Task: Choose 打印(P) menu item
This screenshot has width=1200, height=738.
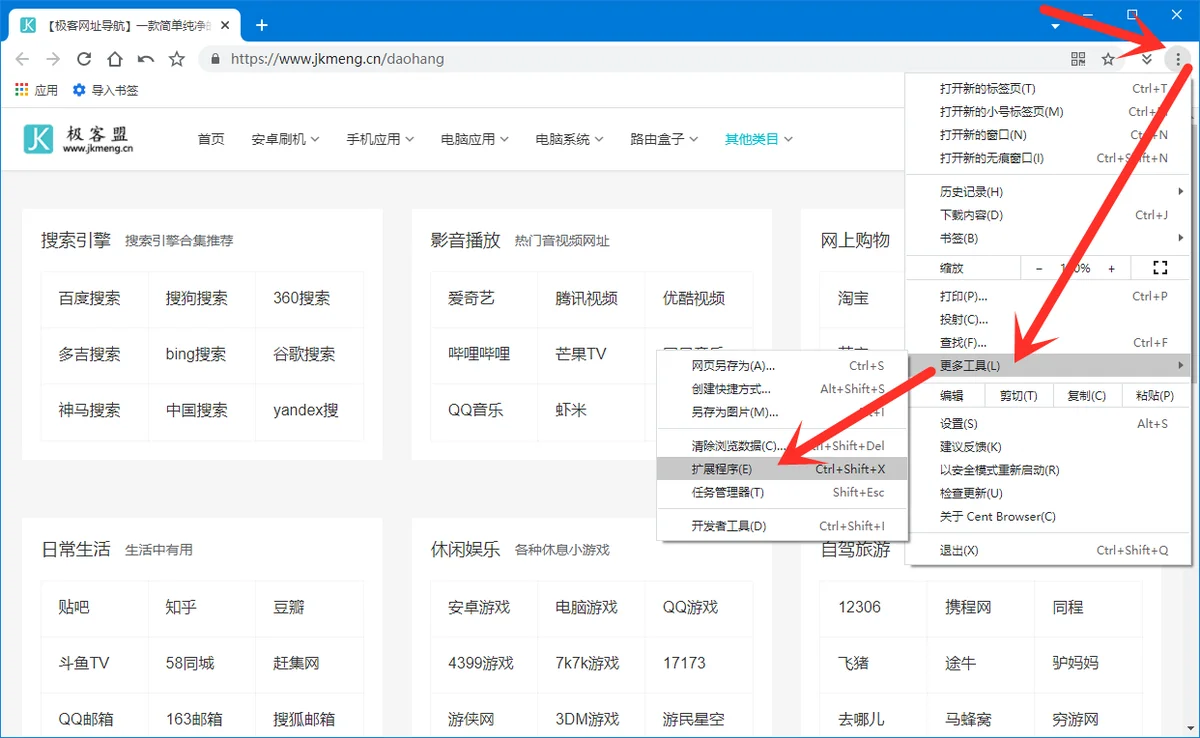Action: (x=1050, y=297)
